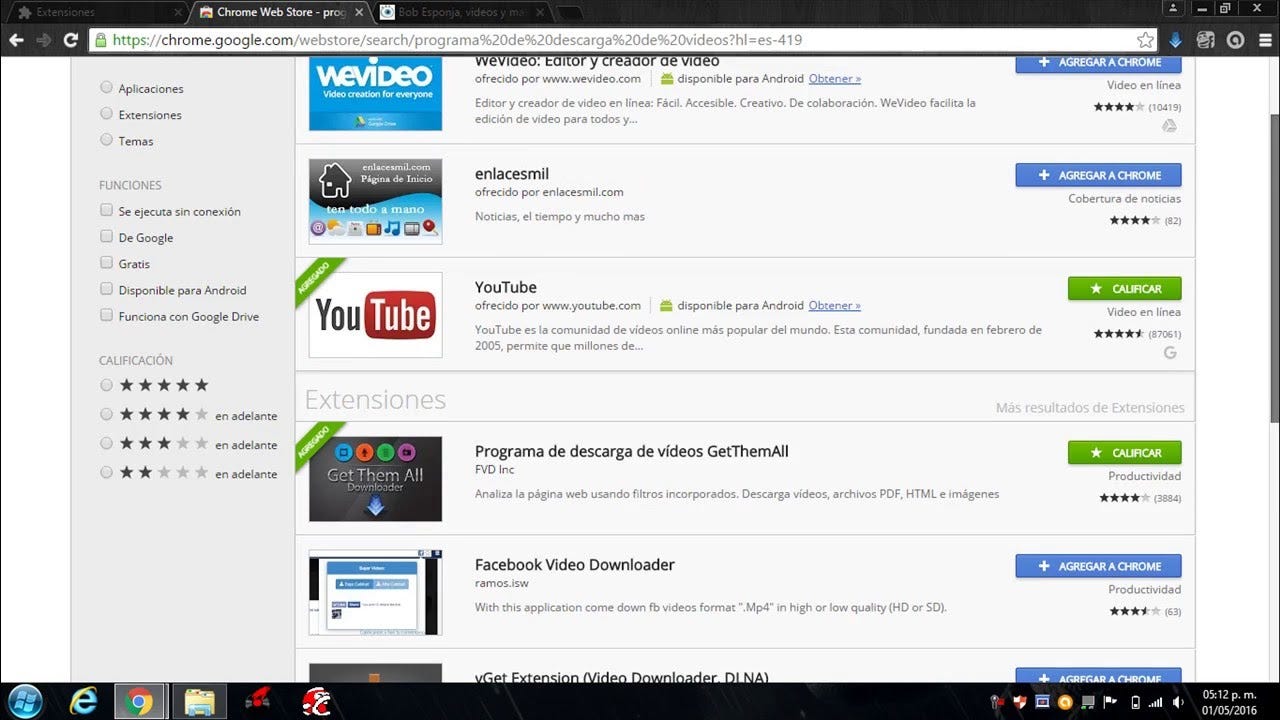Add enlacesmil to Chrome
The width and height of the screenshot is (1280, 720).
click(1098, 175)
